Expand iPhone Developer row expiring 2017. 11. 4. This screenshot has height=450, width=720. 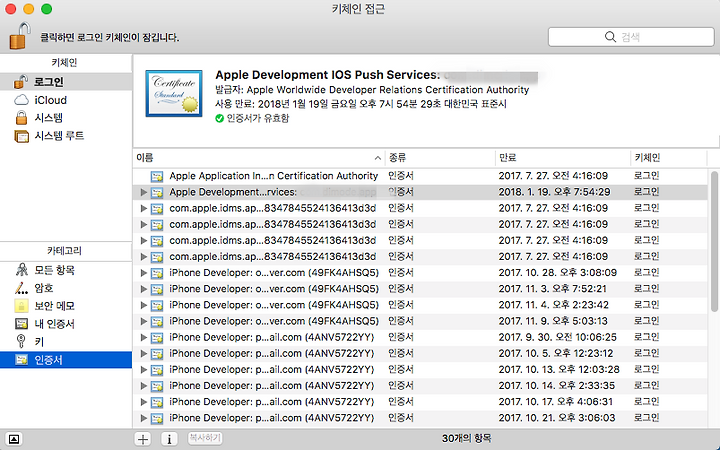pyautogui.click(x=144, y=305)
